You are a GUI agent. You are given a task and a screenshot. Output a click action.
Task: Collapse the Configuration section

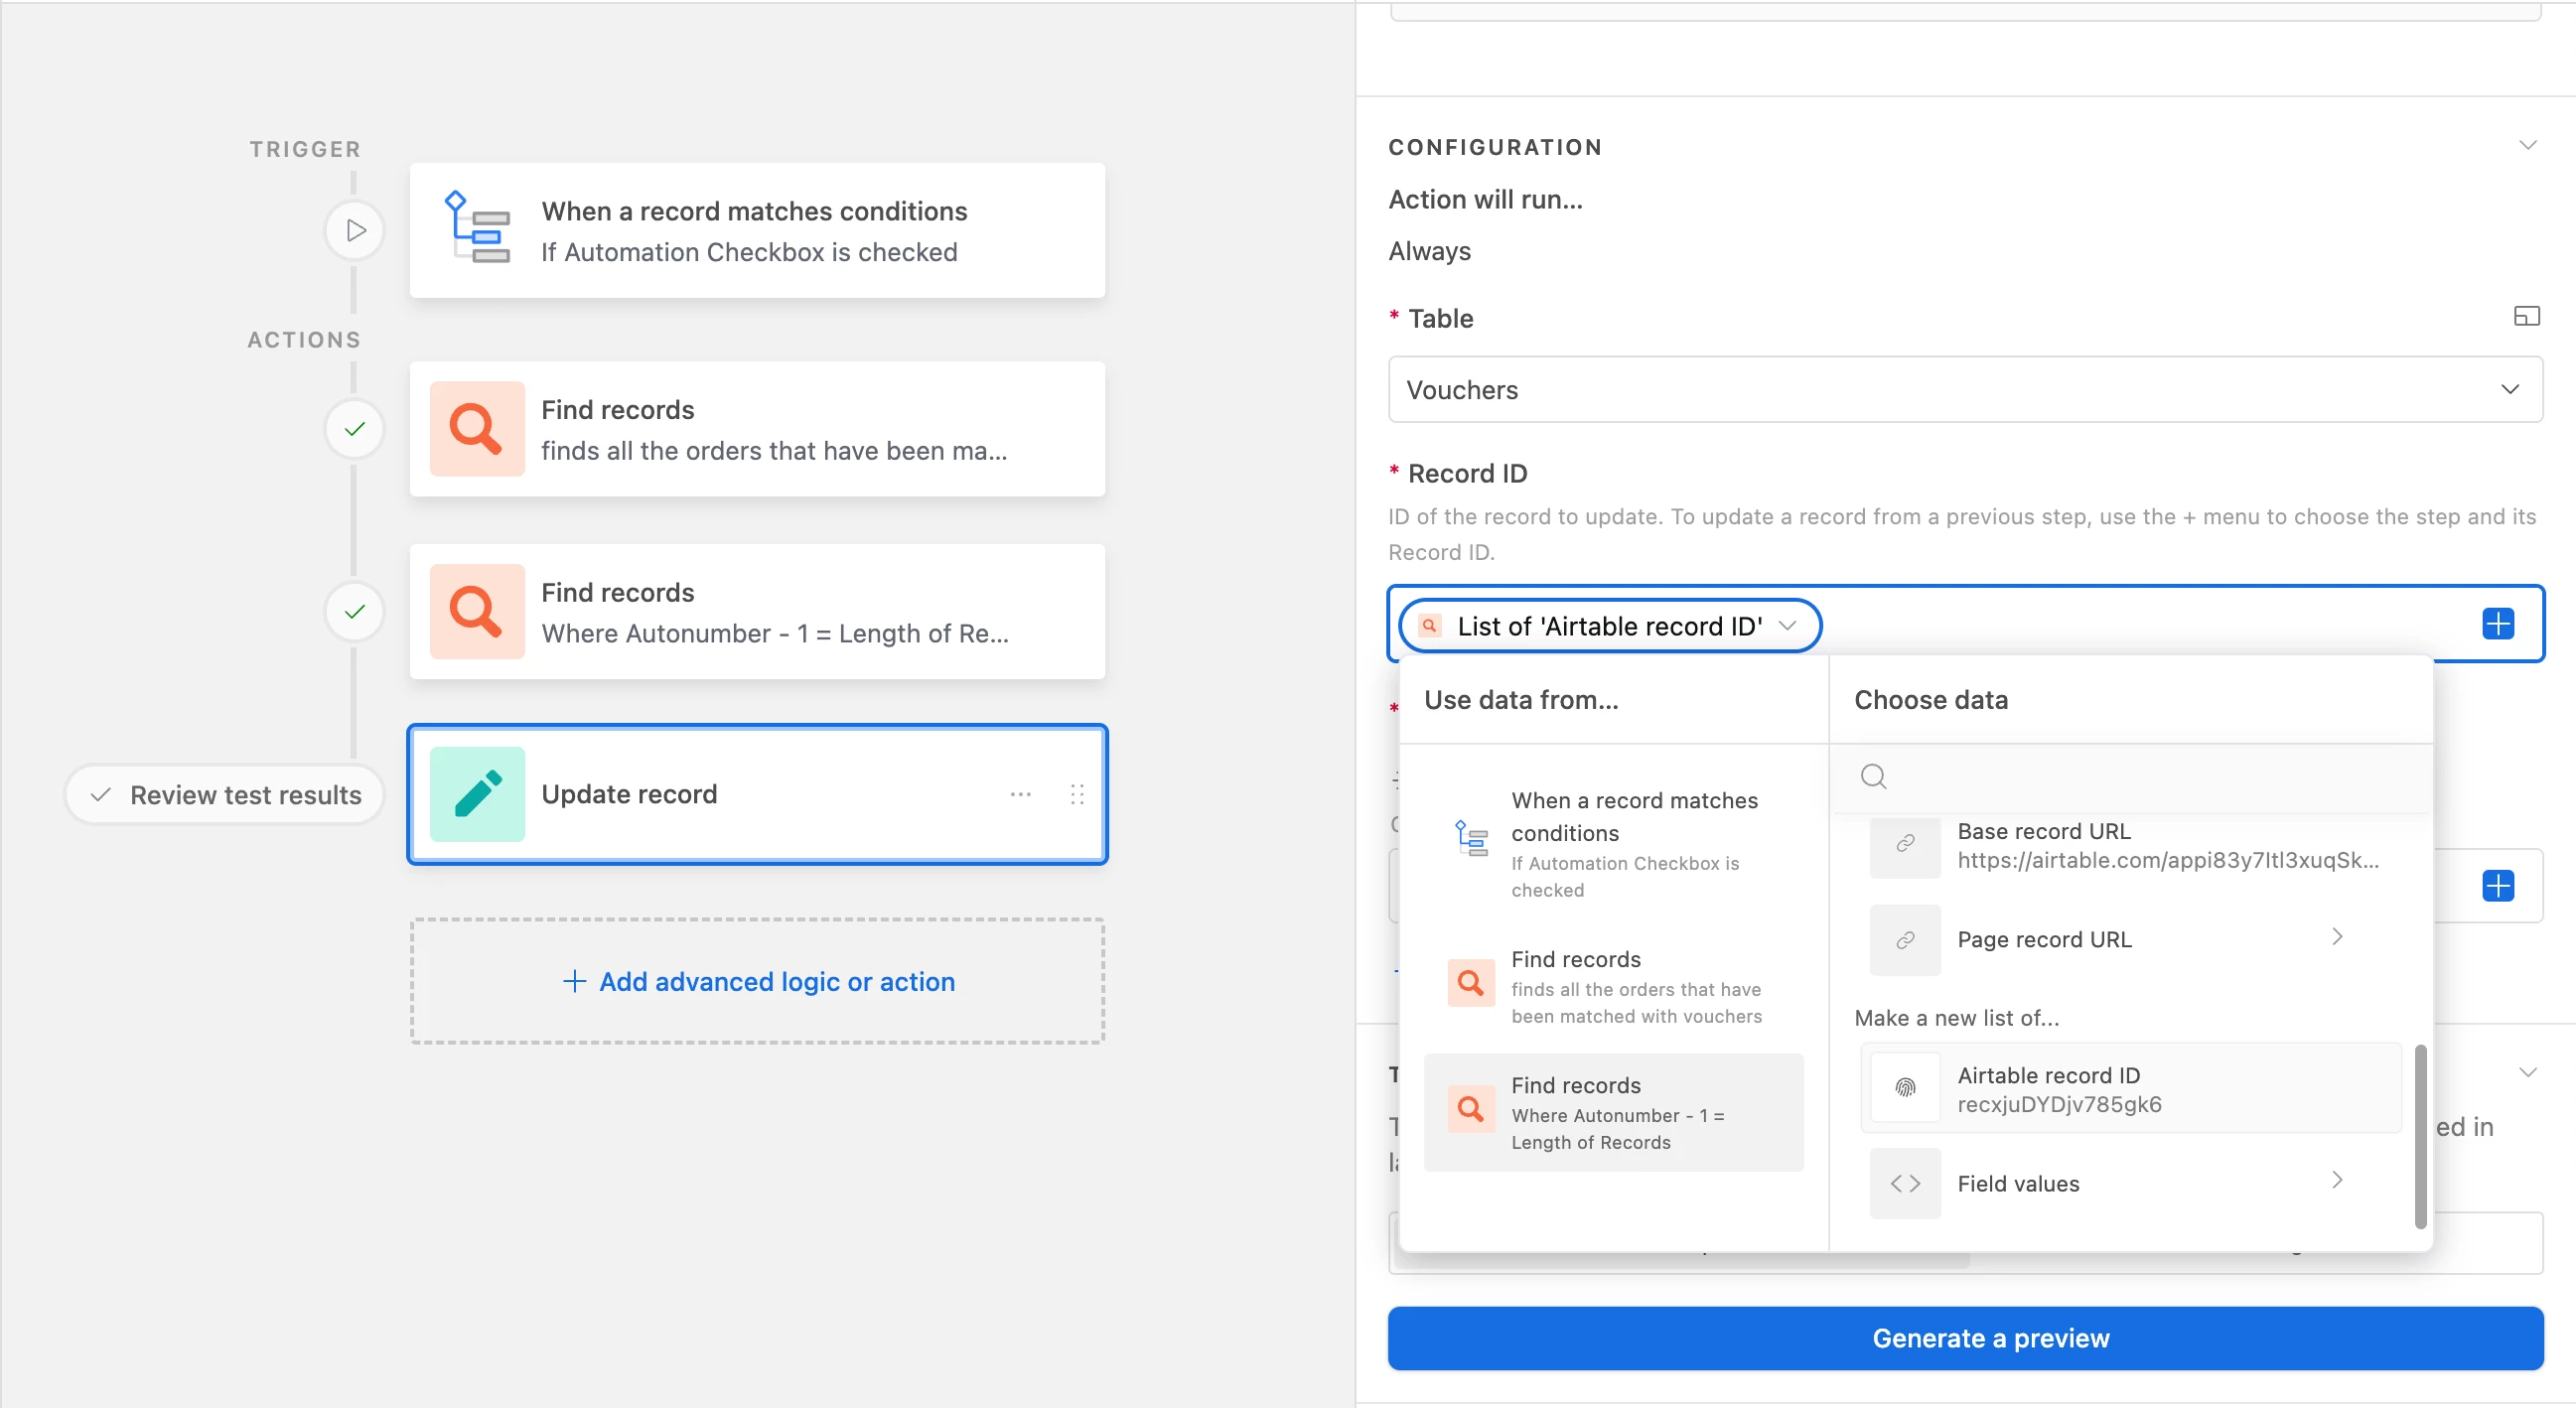click(x=2527, y=146)
